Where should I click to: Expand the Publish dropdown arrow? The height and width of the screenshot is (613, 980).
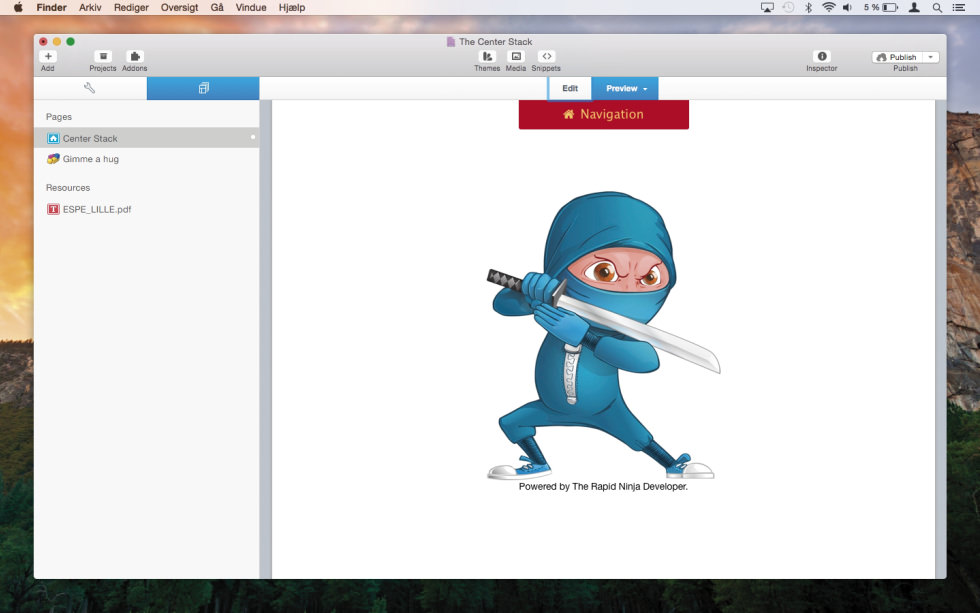tap(931, 57)
